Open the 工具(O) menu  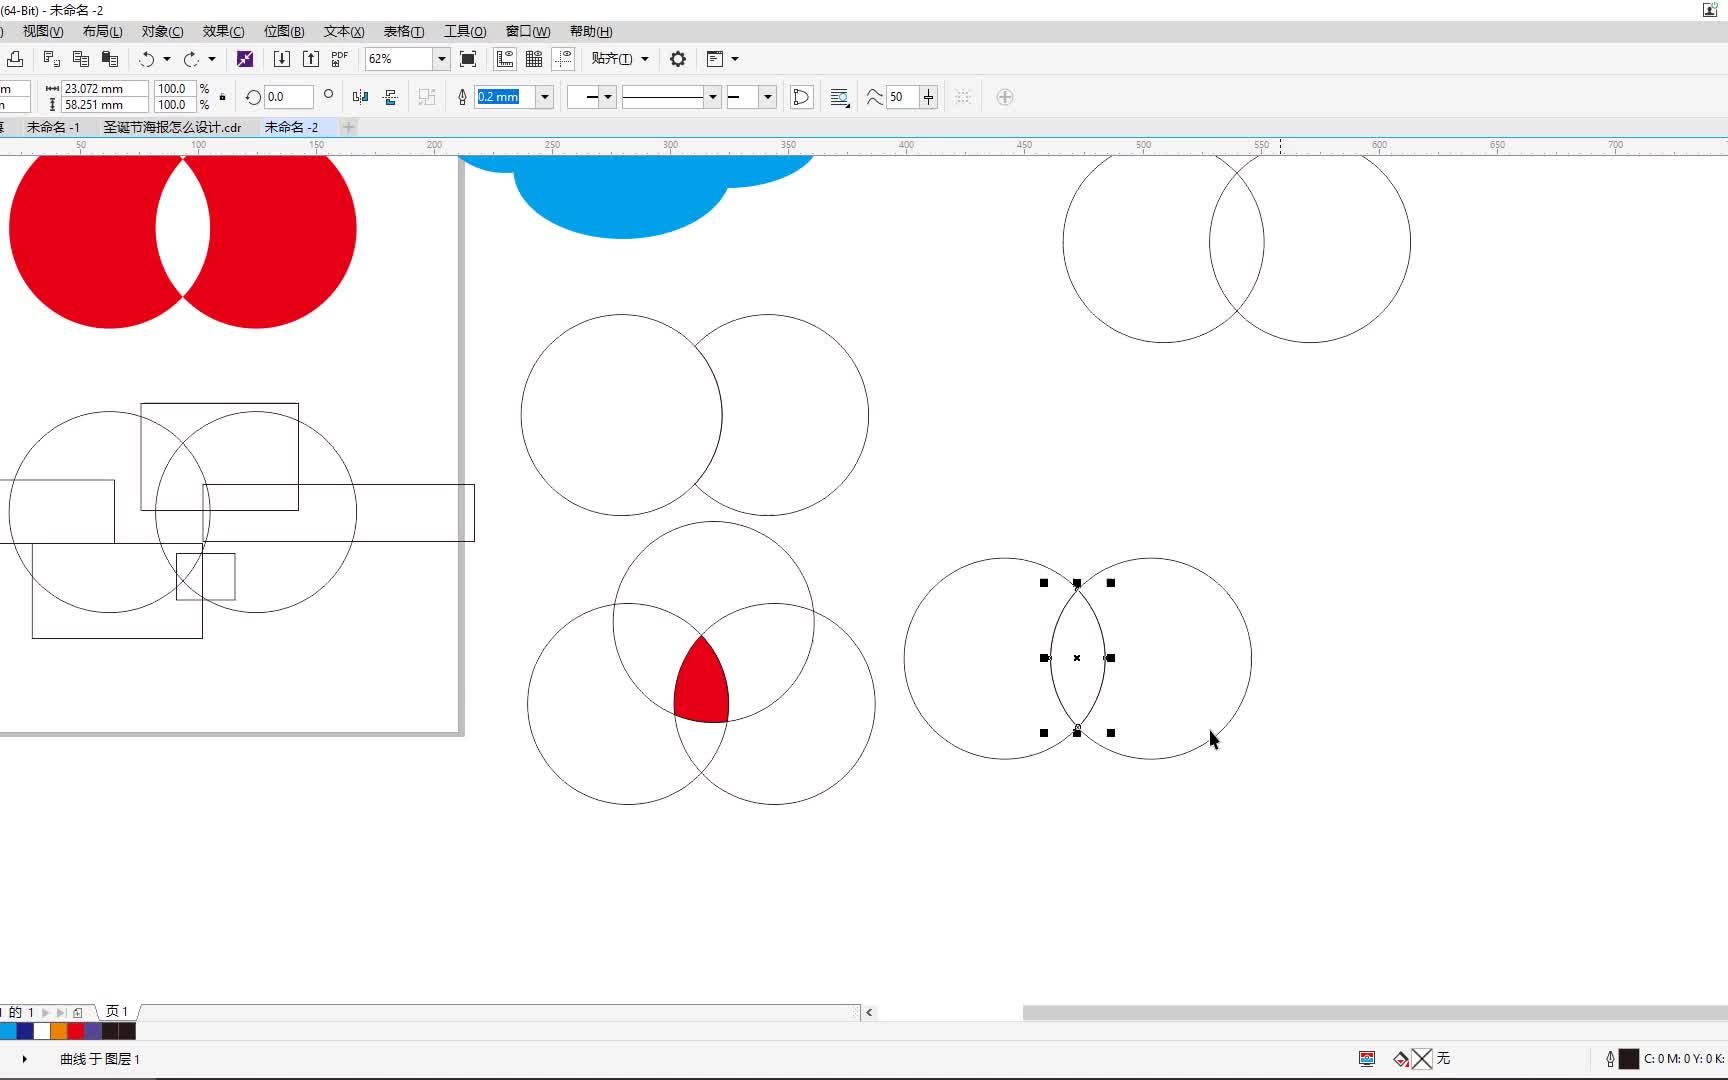465,31
